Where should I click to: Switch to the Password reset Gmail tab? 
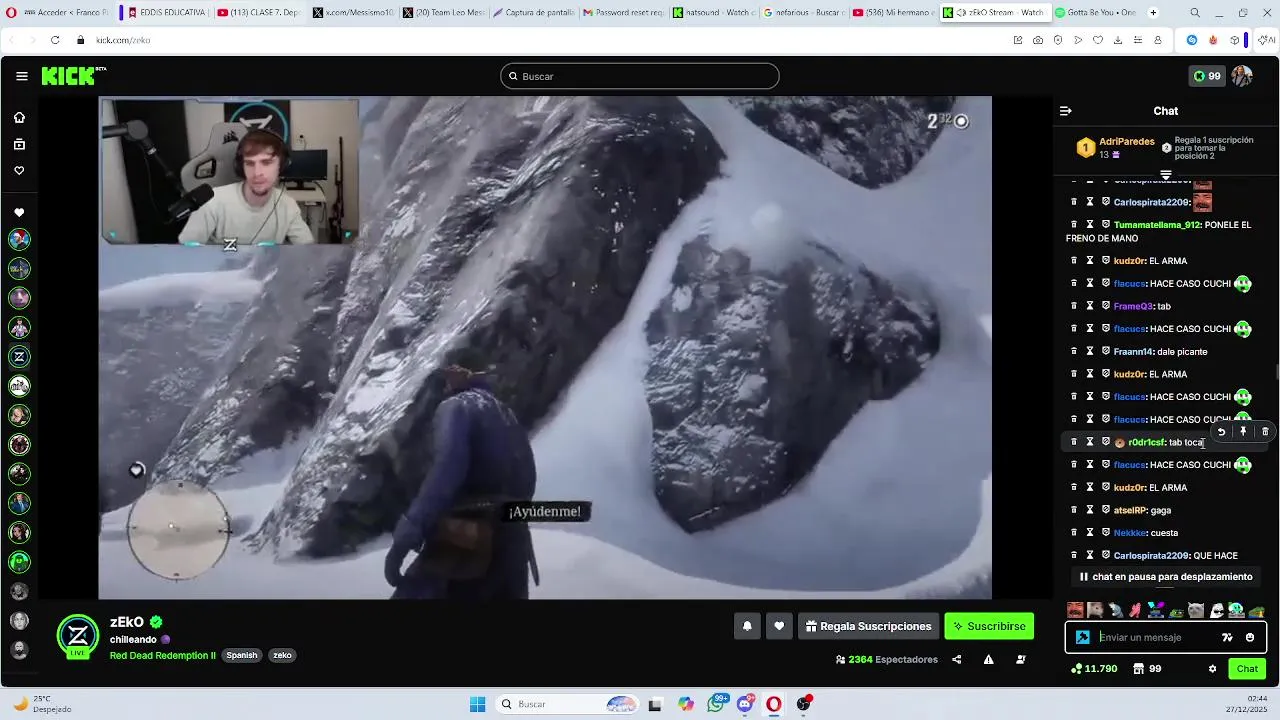tap(623, 13)
